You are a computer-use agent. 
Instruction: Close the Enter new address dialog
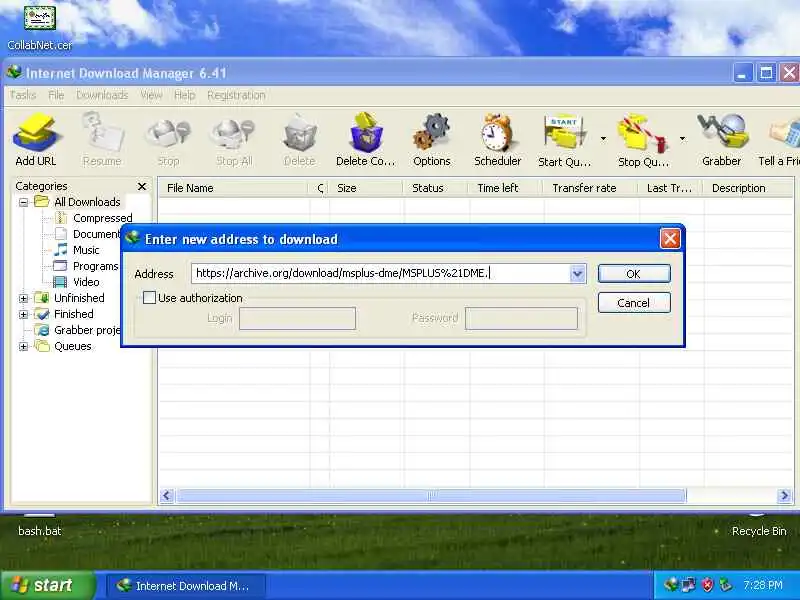coord(670,238)
